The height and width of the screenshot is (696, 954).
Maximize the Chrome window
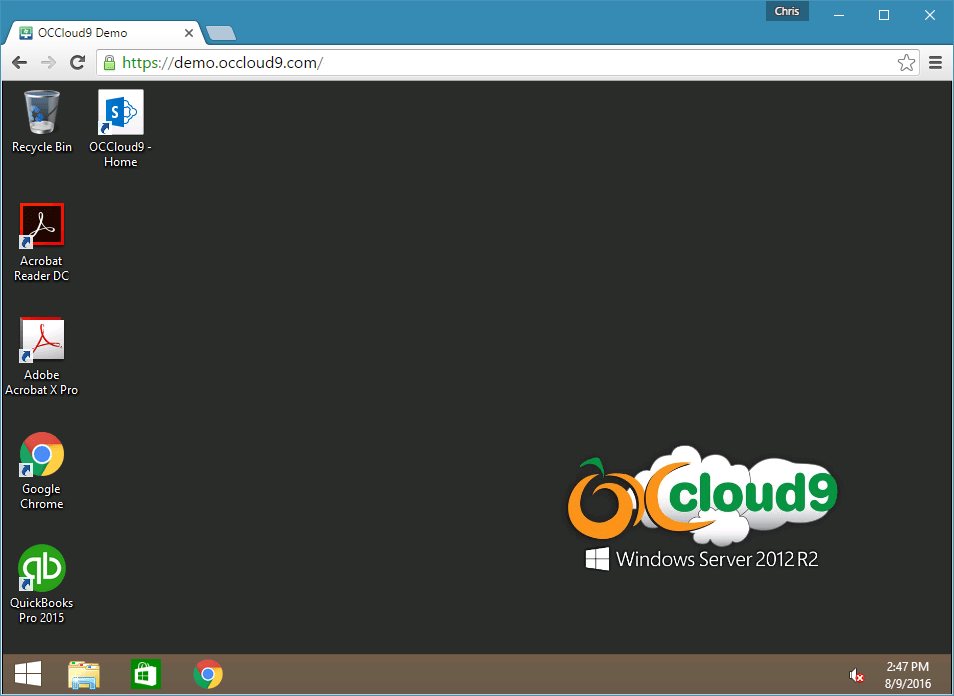click(884, 15)
